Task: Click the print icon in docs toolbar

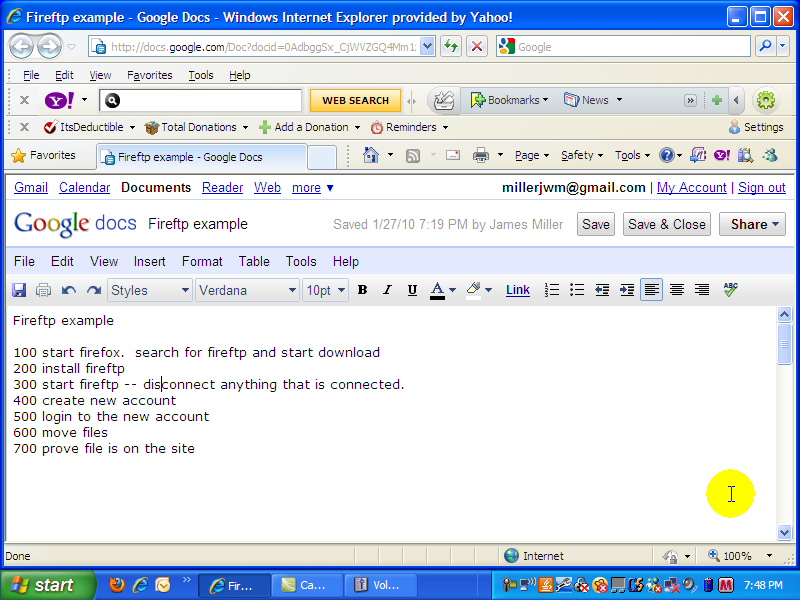Action: [x=43, y=290]
